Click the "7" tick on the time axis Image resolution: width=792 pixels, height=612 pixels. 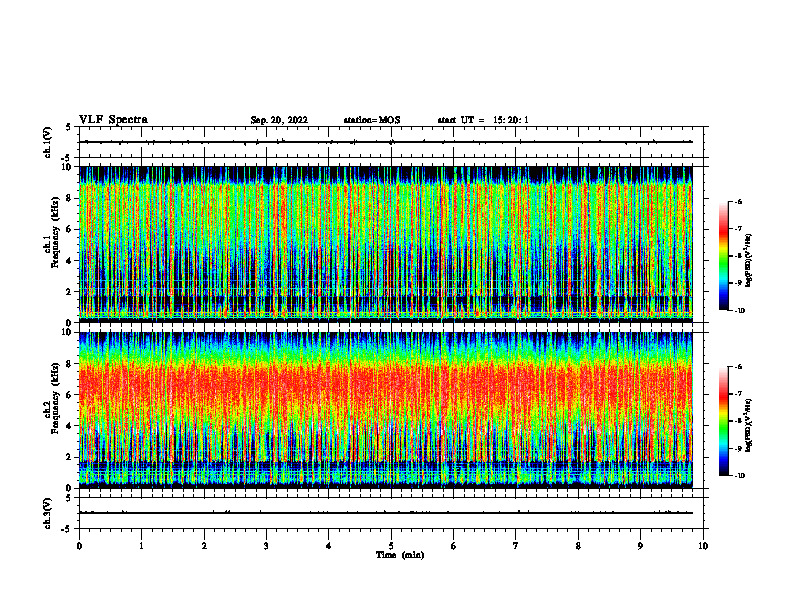point(516,546)
